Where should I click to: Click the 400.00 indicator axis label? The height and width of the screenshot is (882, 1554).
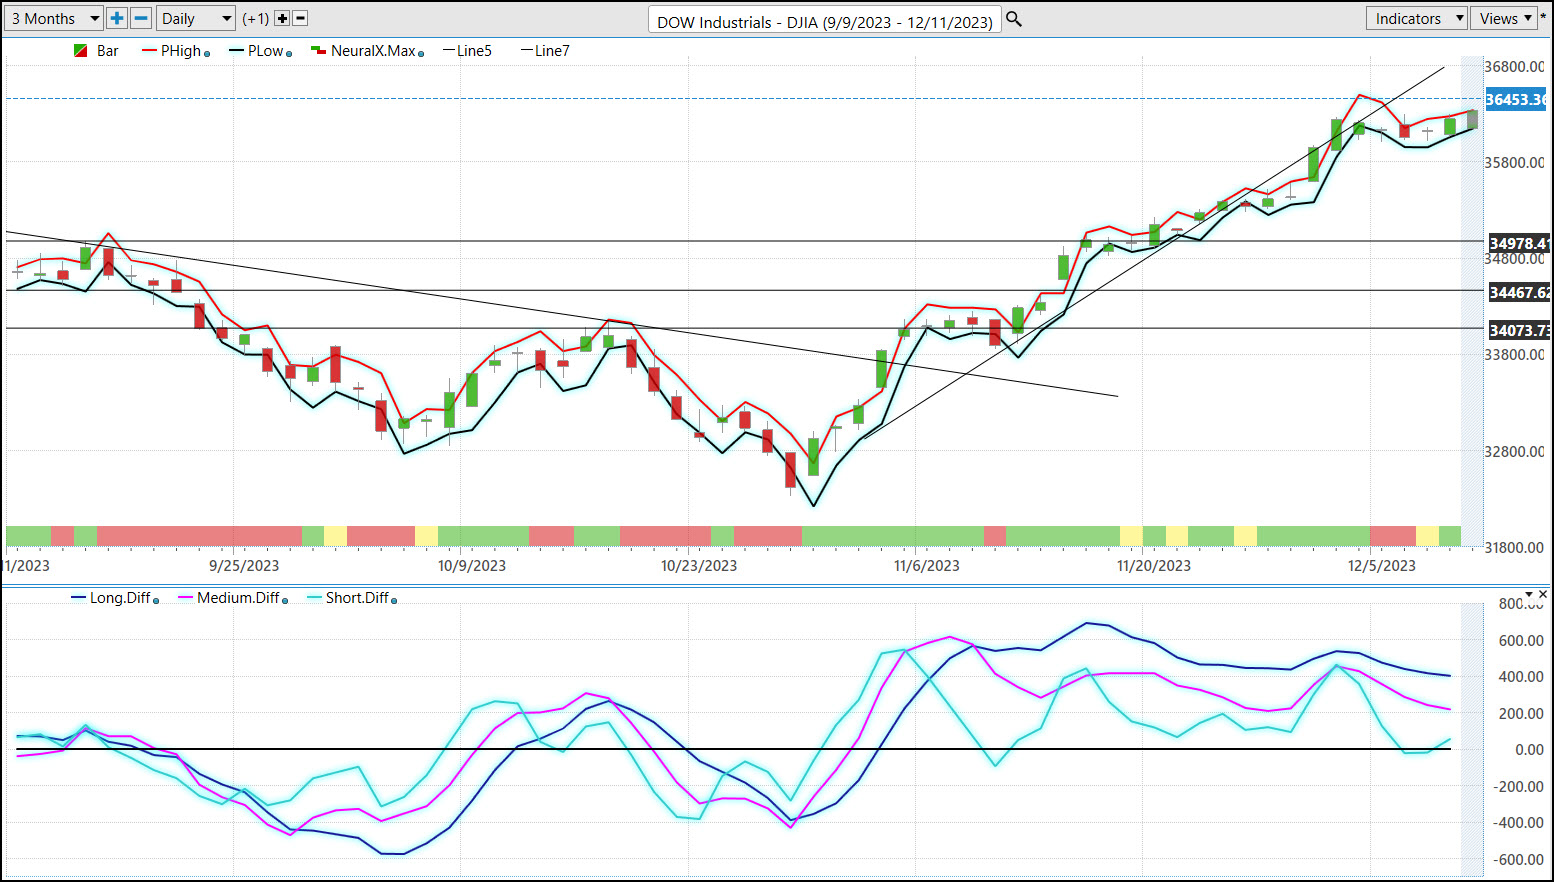(1521, 677)
